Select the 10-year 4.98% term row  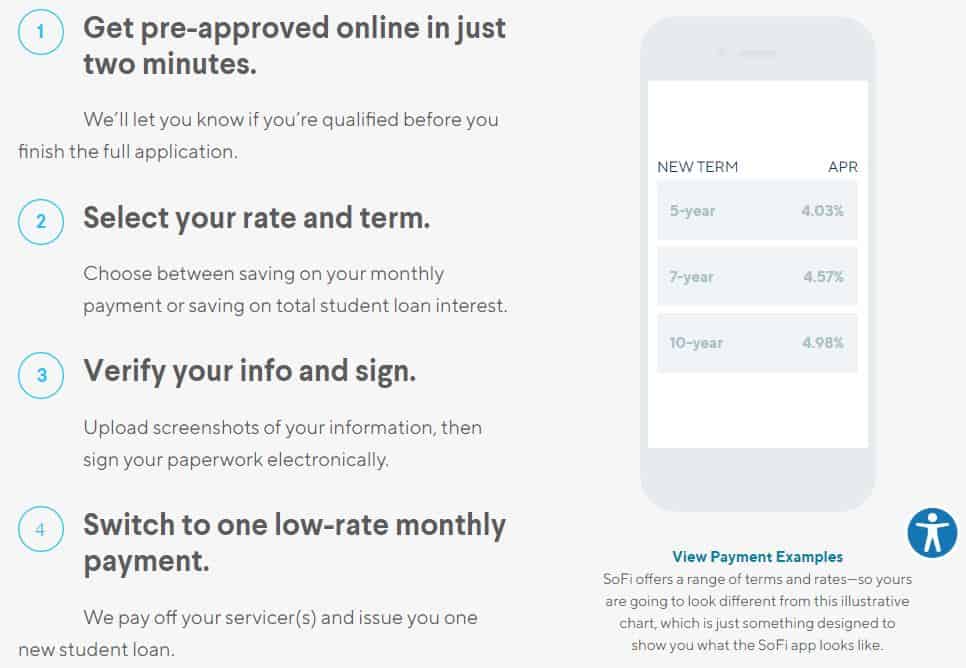[757, 343]
